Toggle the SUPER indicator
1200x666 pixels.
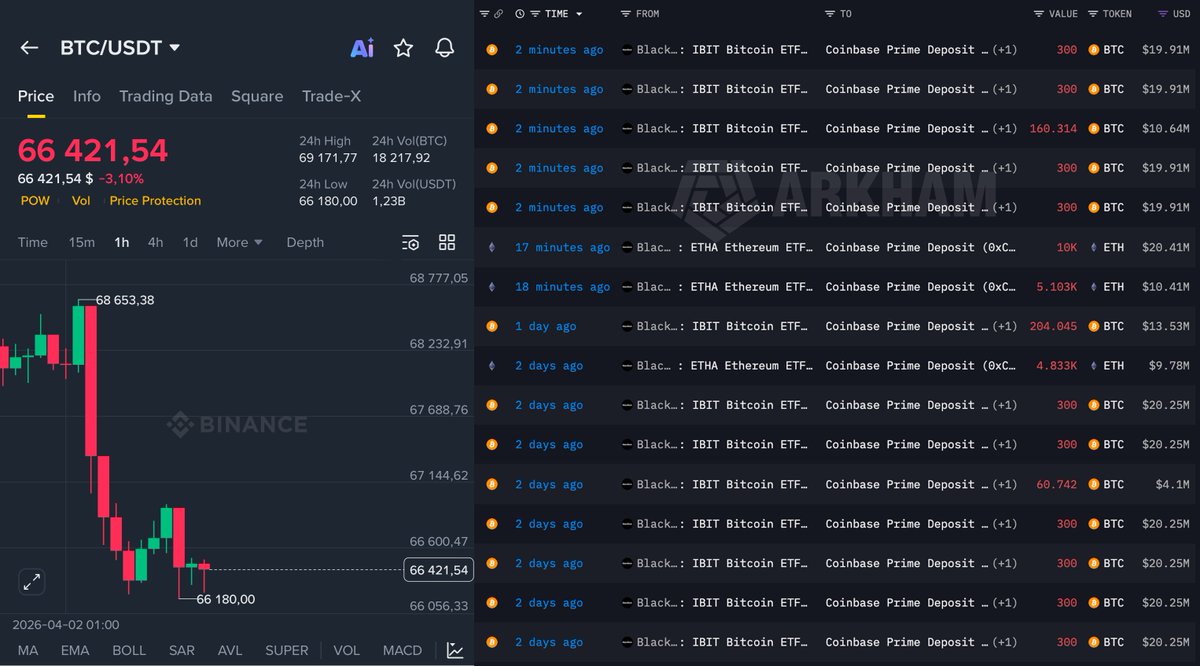point(287,650)
